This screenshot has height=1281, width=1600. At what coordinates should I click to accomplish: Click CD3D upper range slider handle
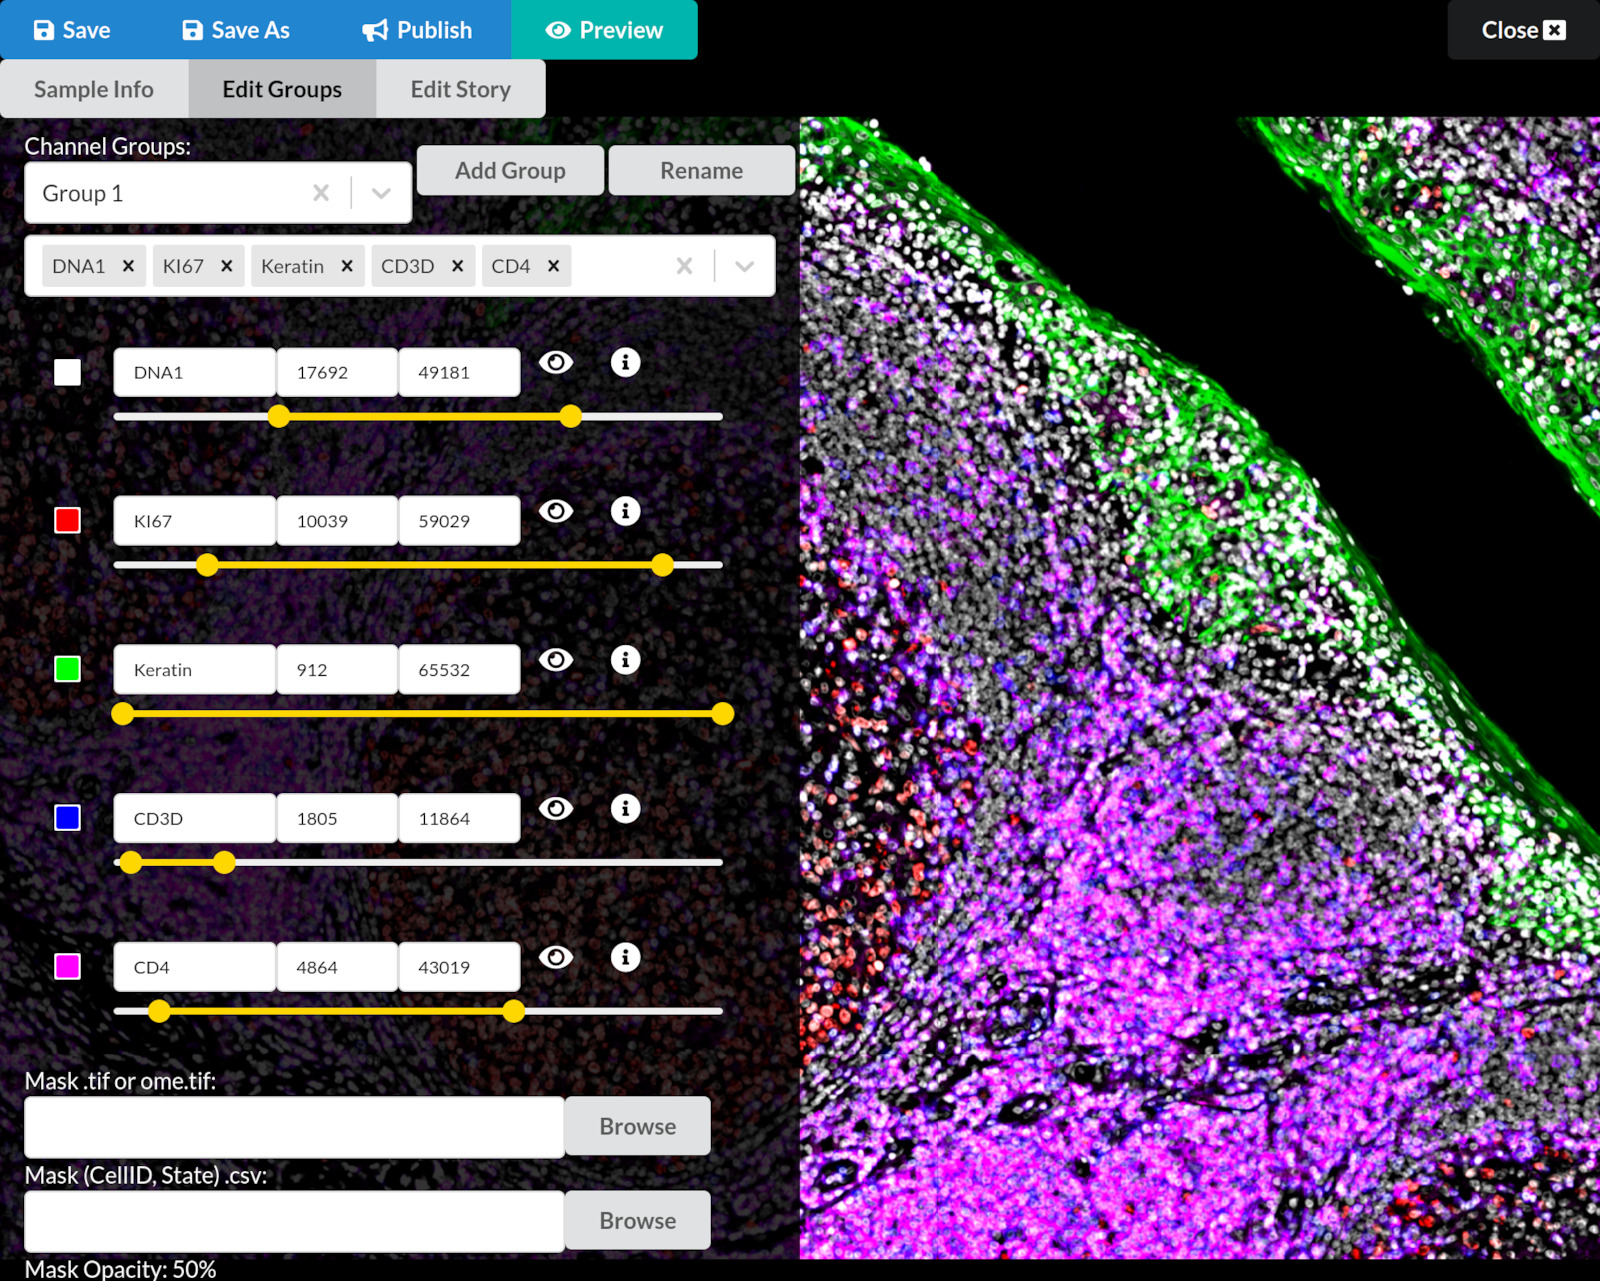tap(224, 862)
